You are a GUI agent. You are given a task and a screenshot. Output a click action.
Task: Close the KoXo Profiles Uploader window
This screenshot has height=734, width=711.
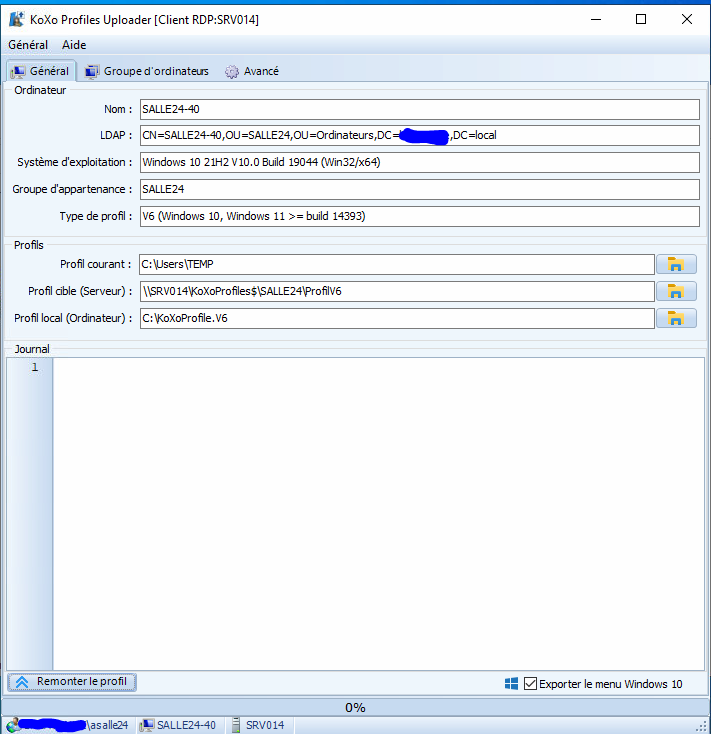(x=687, y=19)
